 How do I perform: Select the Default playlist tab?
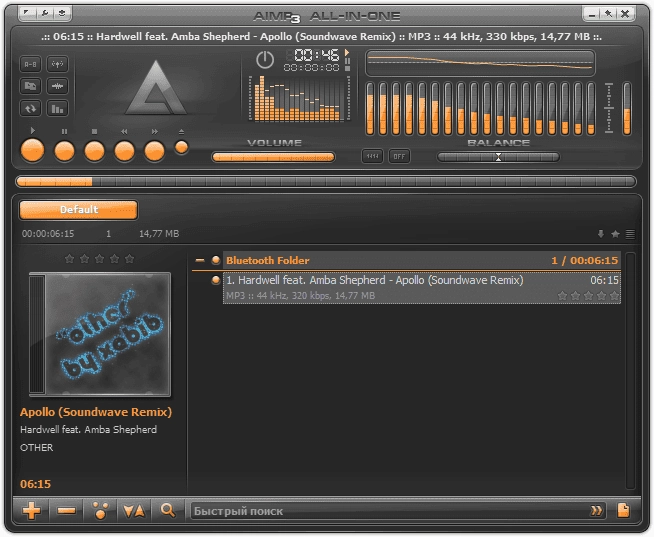[78, 209]
